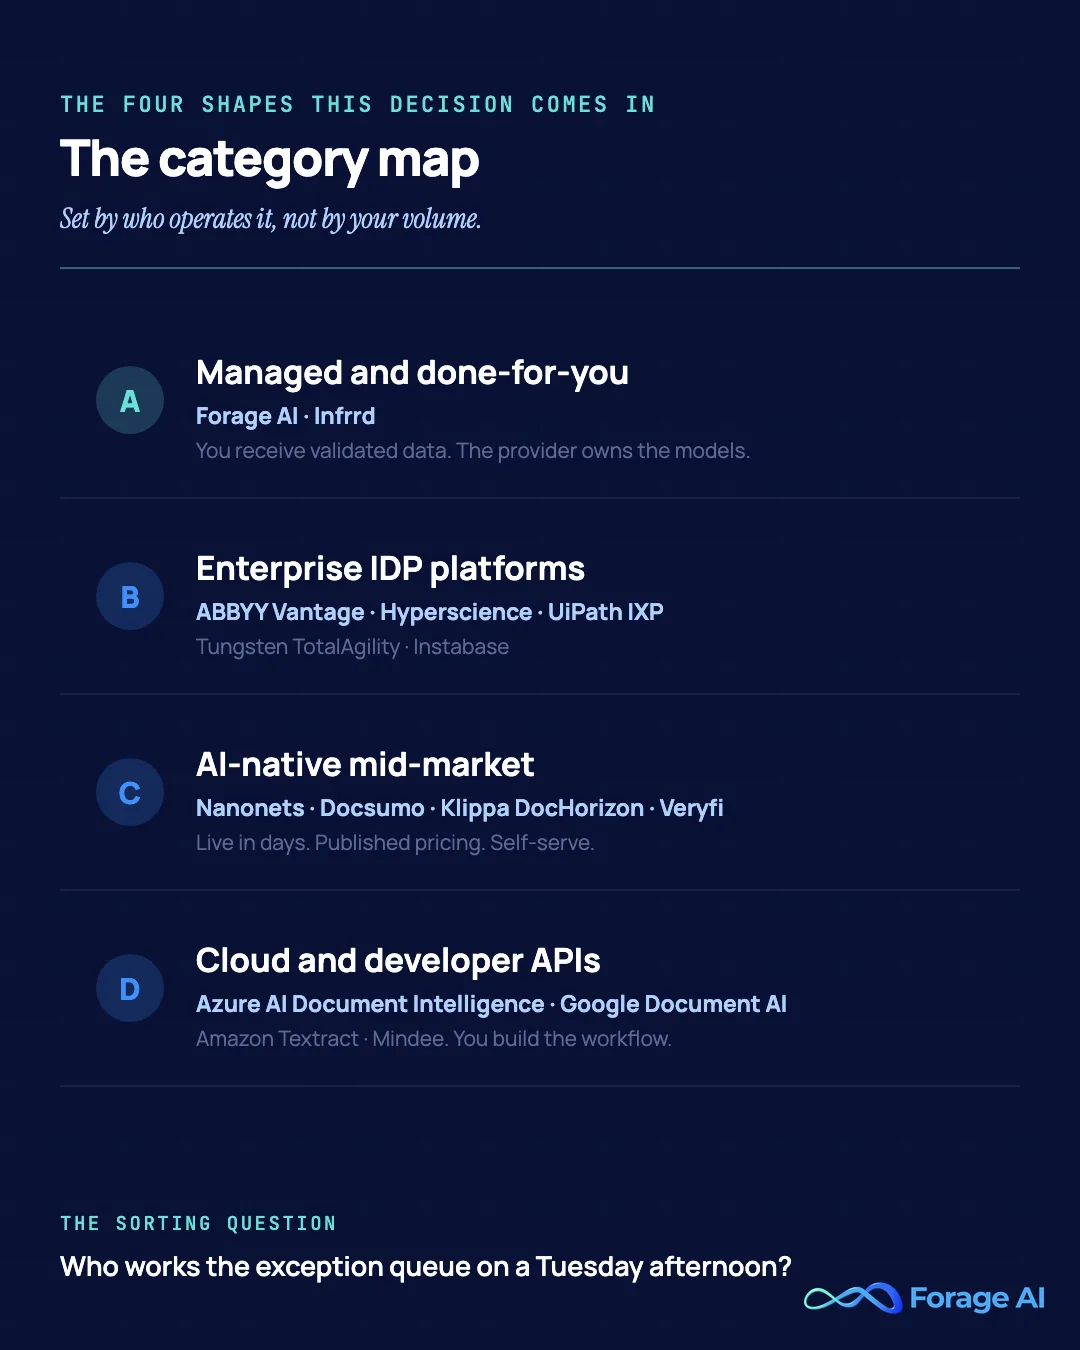This screenshot has height=1350, width=1080.
Task: Click the 'Forage AI · Infrrd' line
Action: [286, 416]
